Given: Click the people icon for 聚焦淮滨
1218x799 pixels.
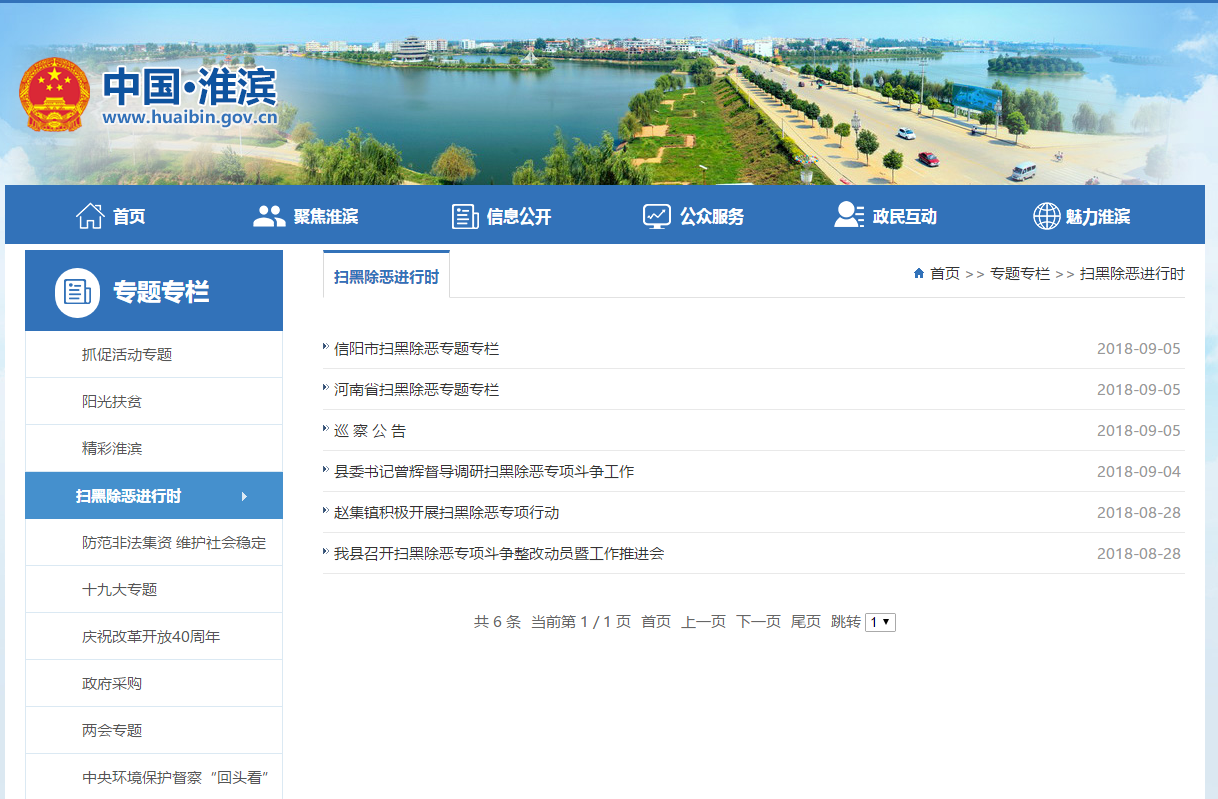Looking at the screenshot, I should point(269,216).
